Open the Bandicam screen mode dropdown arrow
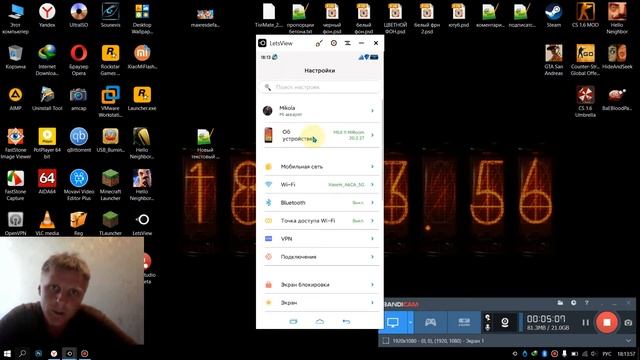This screenshot has height=360, width=640. click(410, 322)
